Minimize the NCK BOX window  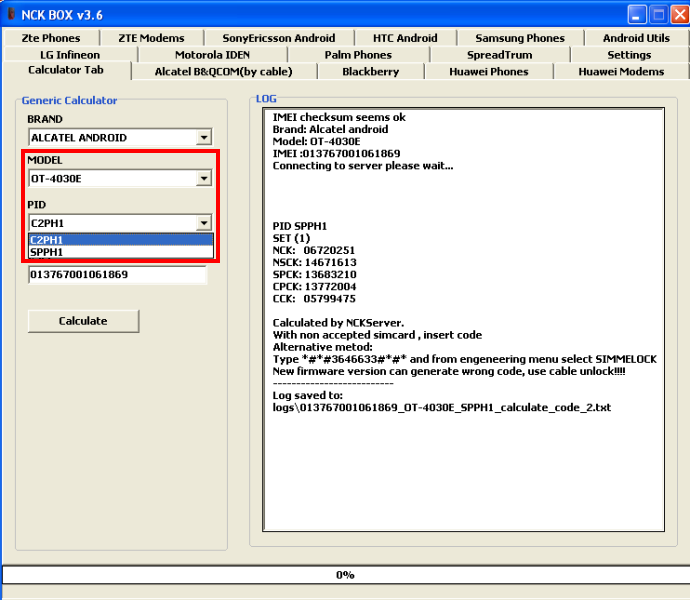coord(637,15)
